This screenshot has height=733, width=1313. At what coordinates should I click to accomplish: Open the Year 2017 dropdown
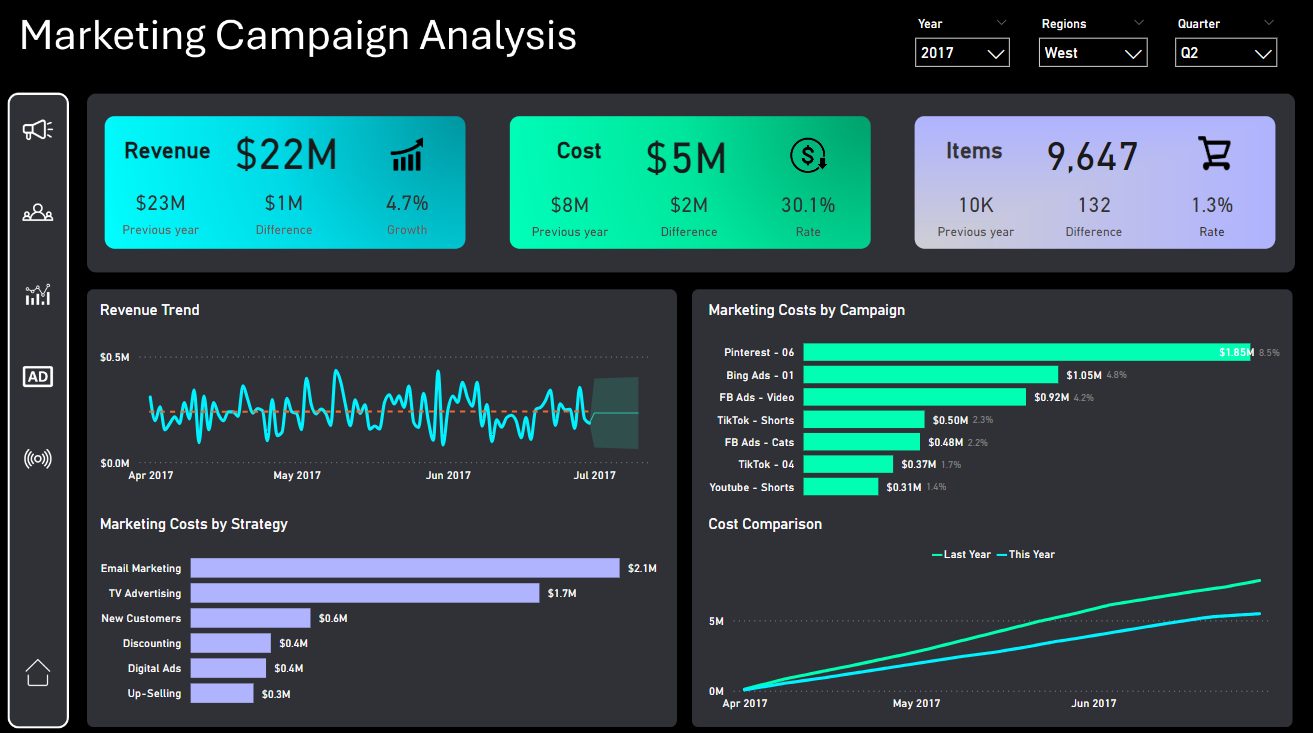tap(962, 53)
